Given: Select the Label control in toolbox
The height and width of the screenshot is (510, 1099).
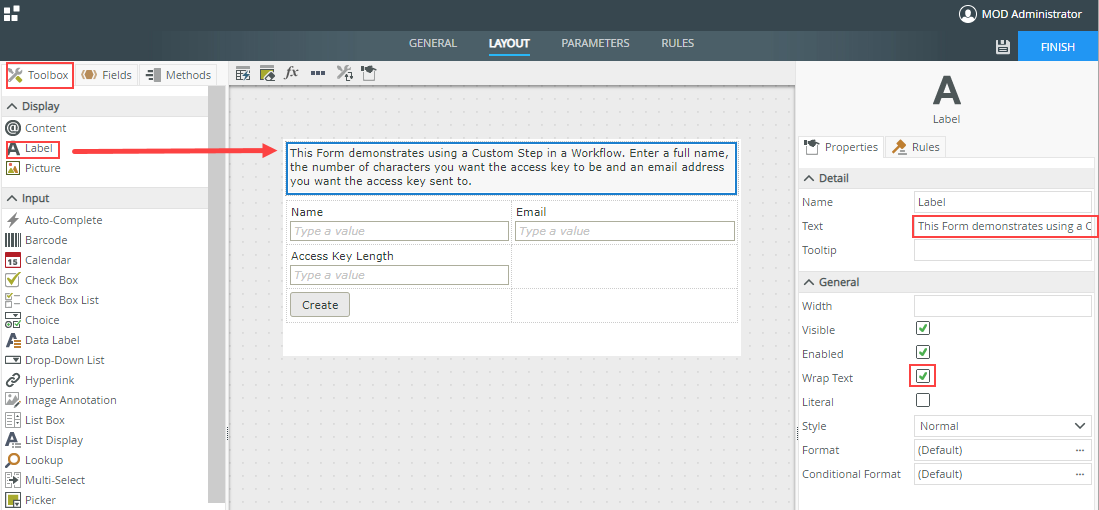Looking at the screenshot, I should click(32, 149).
